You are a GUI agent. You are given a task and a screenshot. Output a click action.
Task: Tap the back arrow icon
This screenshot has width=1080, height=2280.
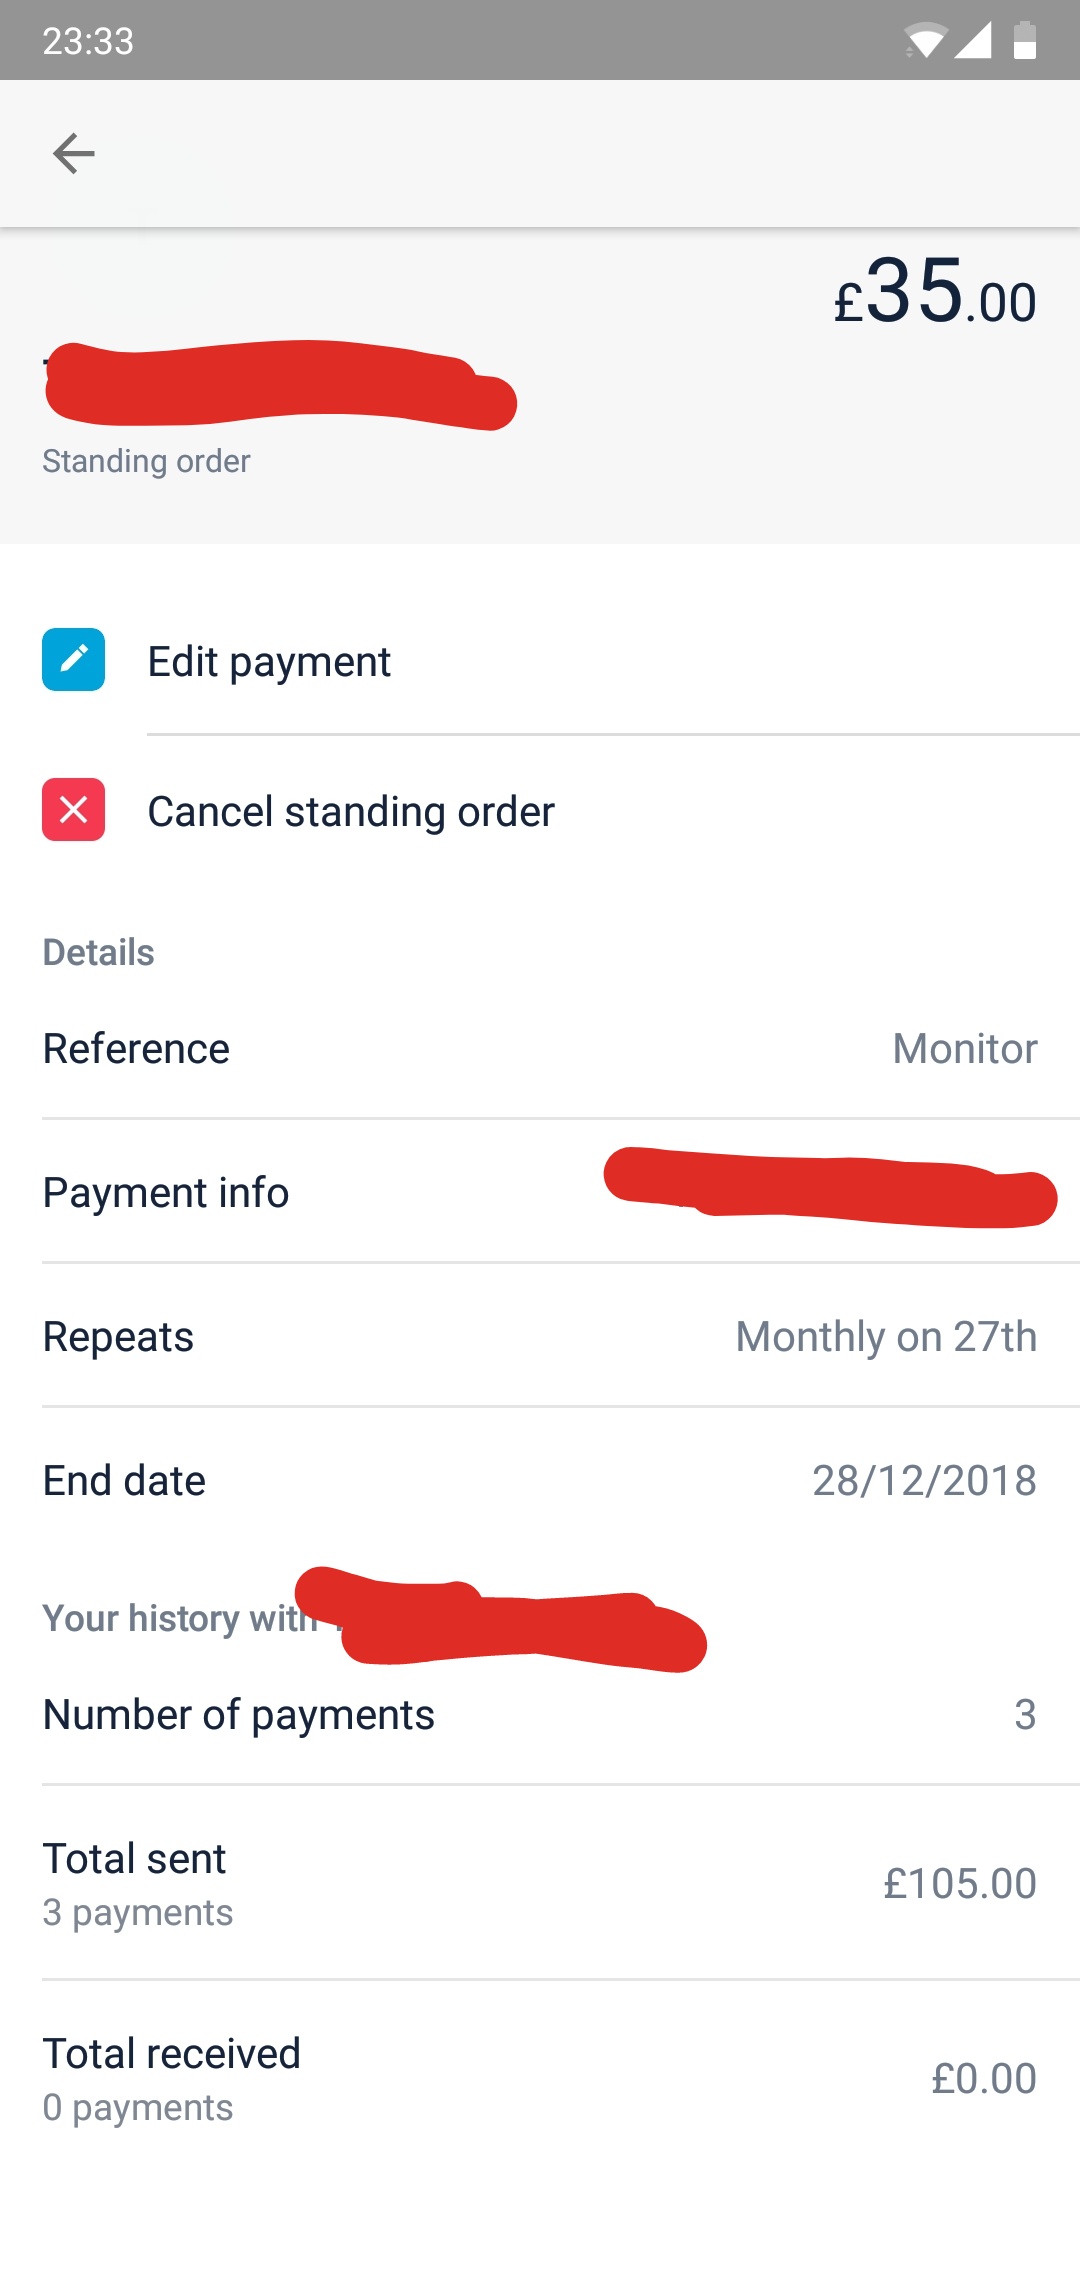pyautogui.click(x=73, y=153)
